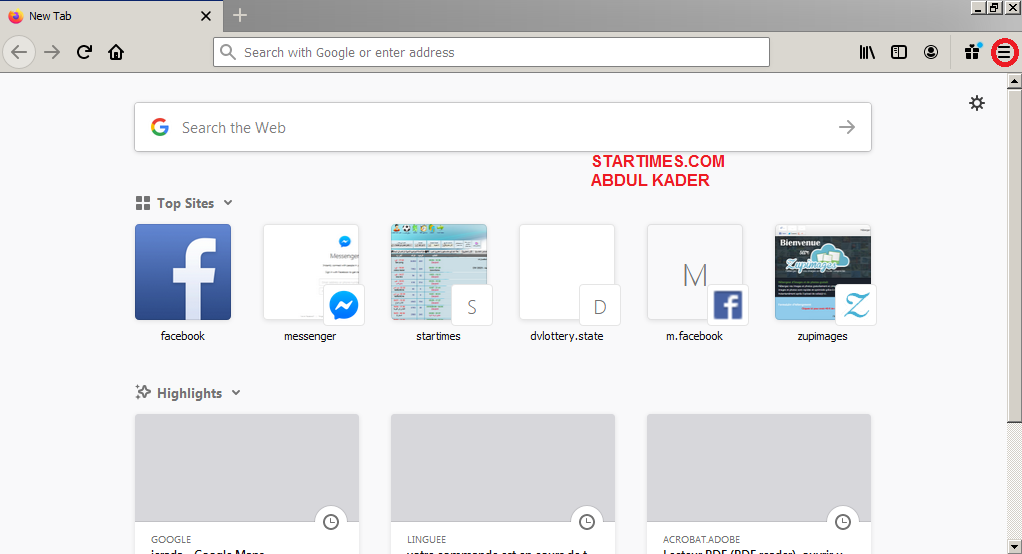Open the LINGUEE highlight card image
Image resolution: width=1022 pixels, height=554 pixels.
pos(503,468)
